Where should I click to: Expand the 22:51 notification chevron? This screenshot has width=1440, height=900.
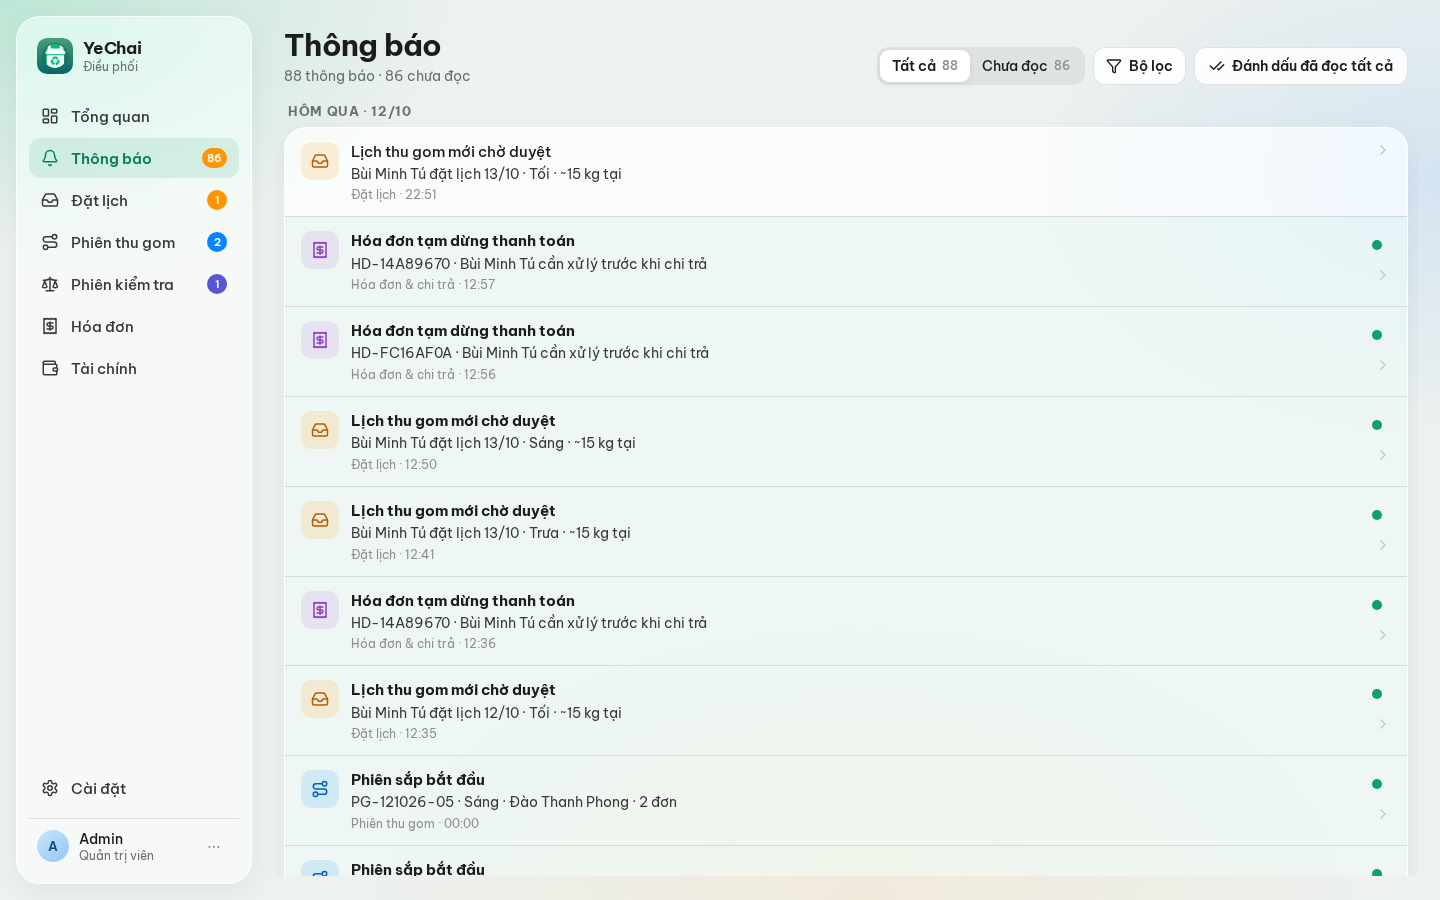pos(1383,150)
